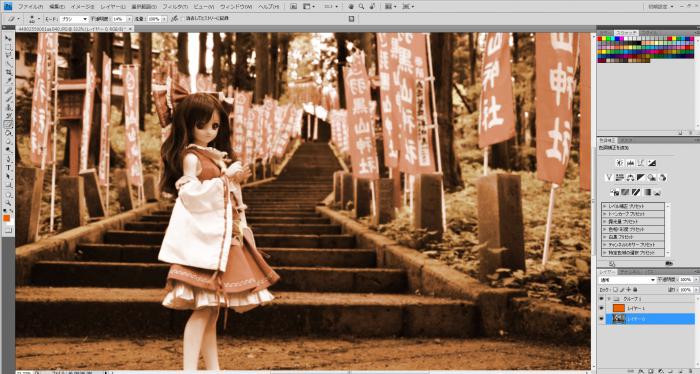Toggle visibility of レイヤー1
Screen dimensions: 700x374
click(601, 308)
